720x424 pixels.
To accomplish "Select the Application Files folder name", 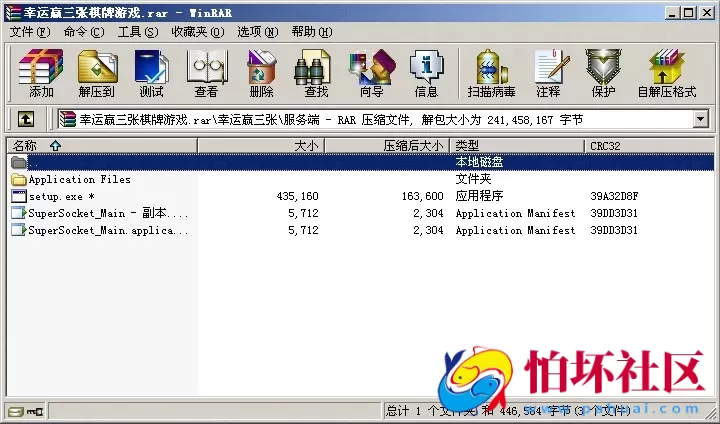I will [x=79, y=179].
